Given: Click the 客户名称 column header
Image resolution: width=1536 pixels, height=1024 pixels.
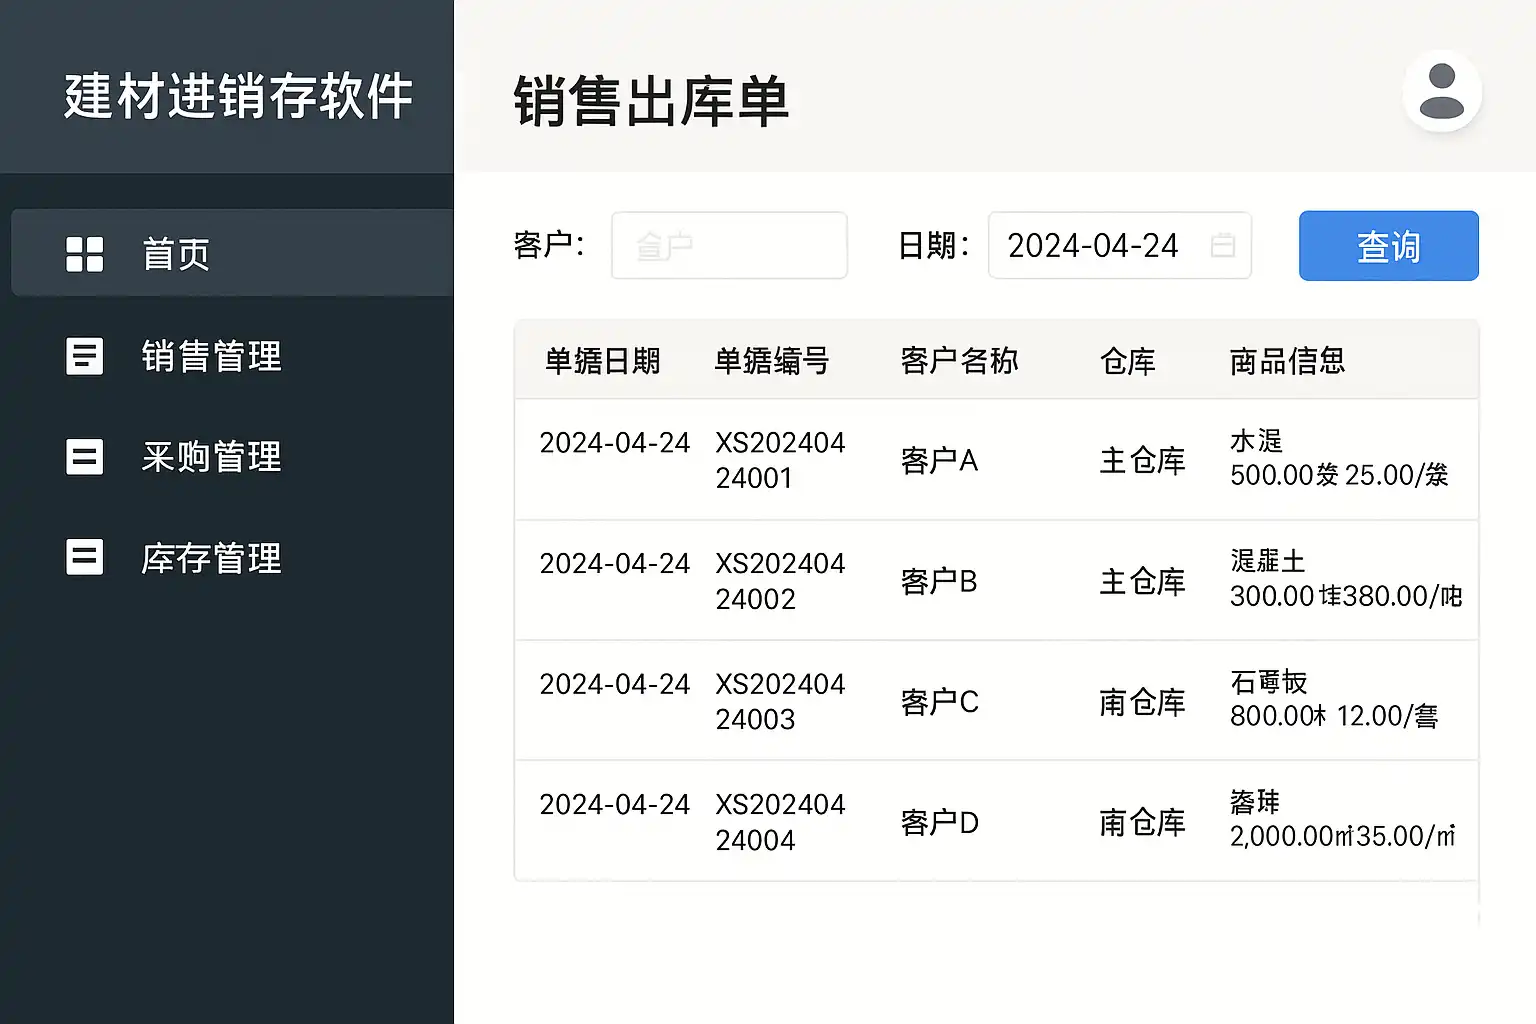Looking at the screenshot, I should pos(959,361).
